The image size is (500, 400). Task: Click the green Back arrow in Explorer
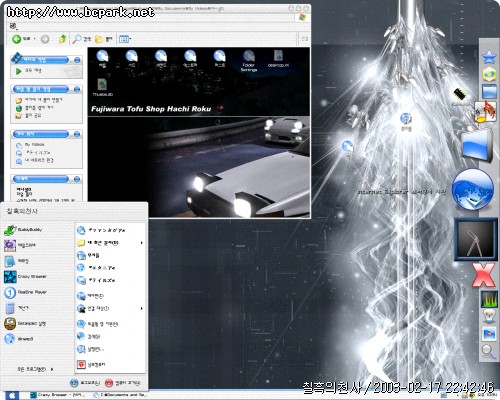[x=17, y=39]
